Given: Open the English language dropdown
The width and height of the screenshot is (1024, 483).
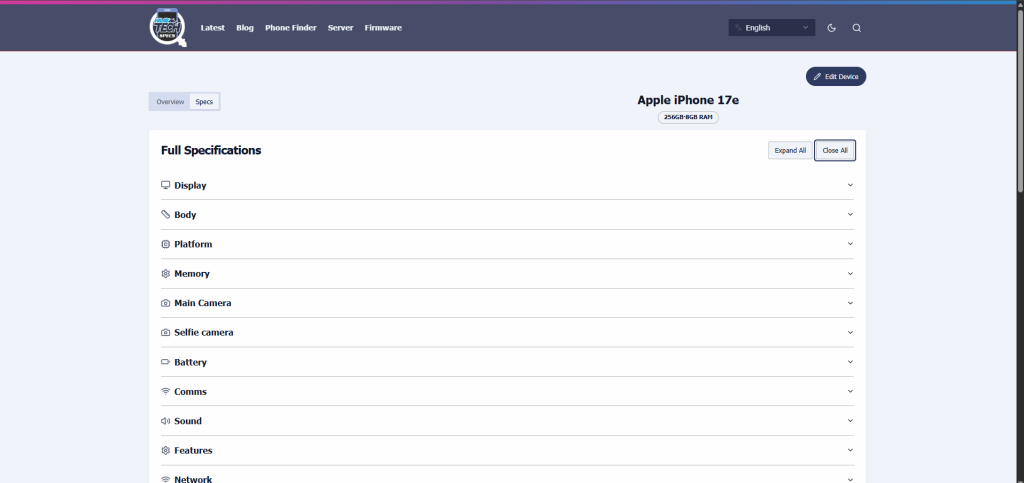Looking at the screenshot, I should [772, 27].
